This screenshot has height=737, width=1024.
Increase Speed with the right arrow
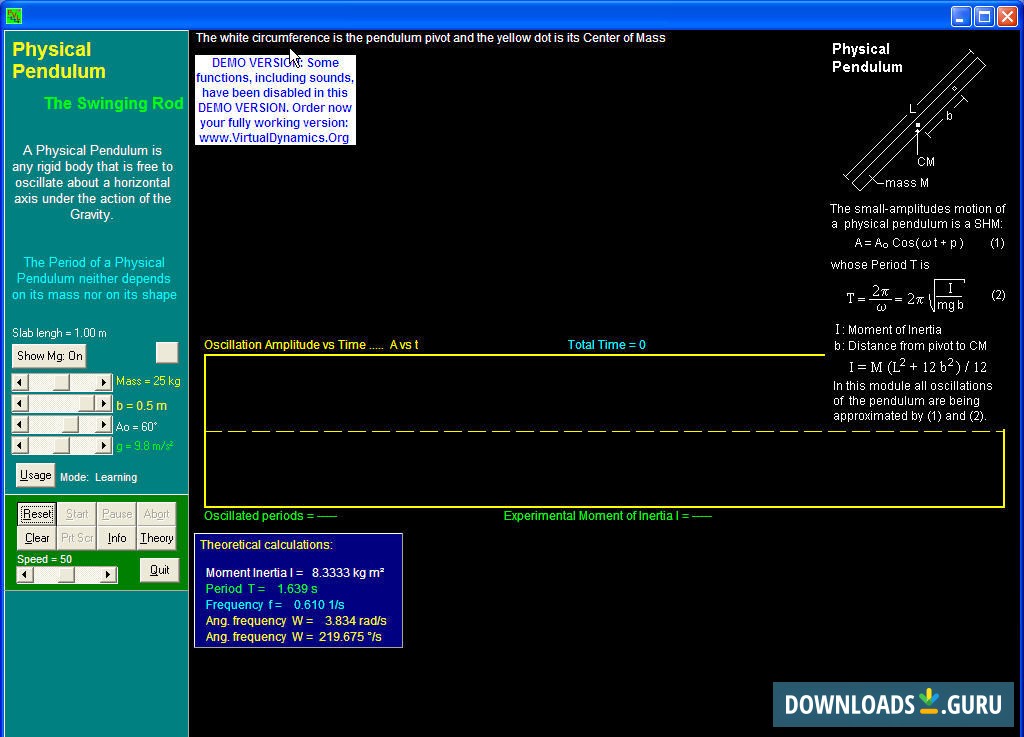tap(109, 575)
